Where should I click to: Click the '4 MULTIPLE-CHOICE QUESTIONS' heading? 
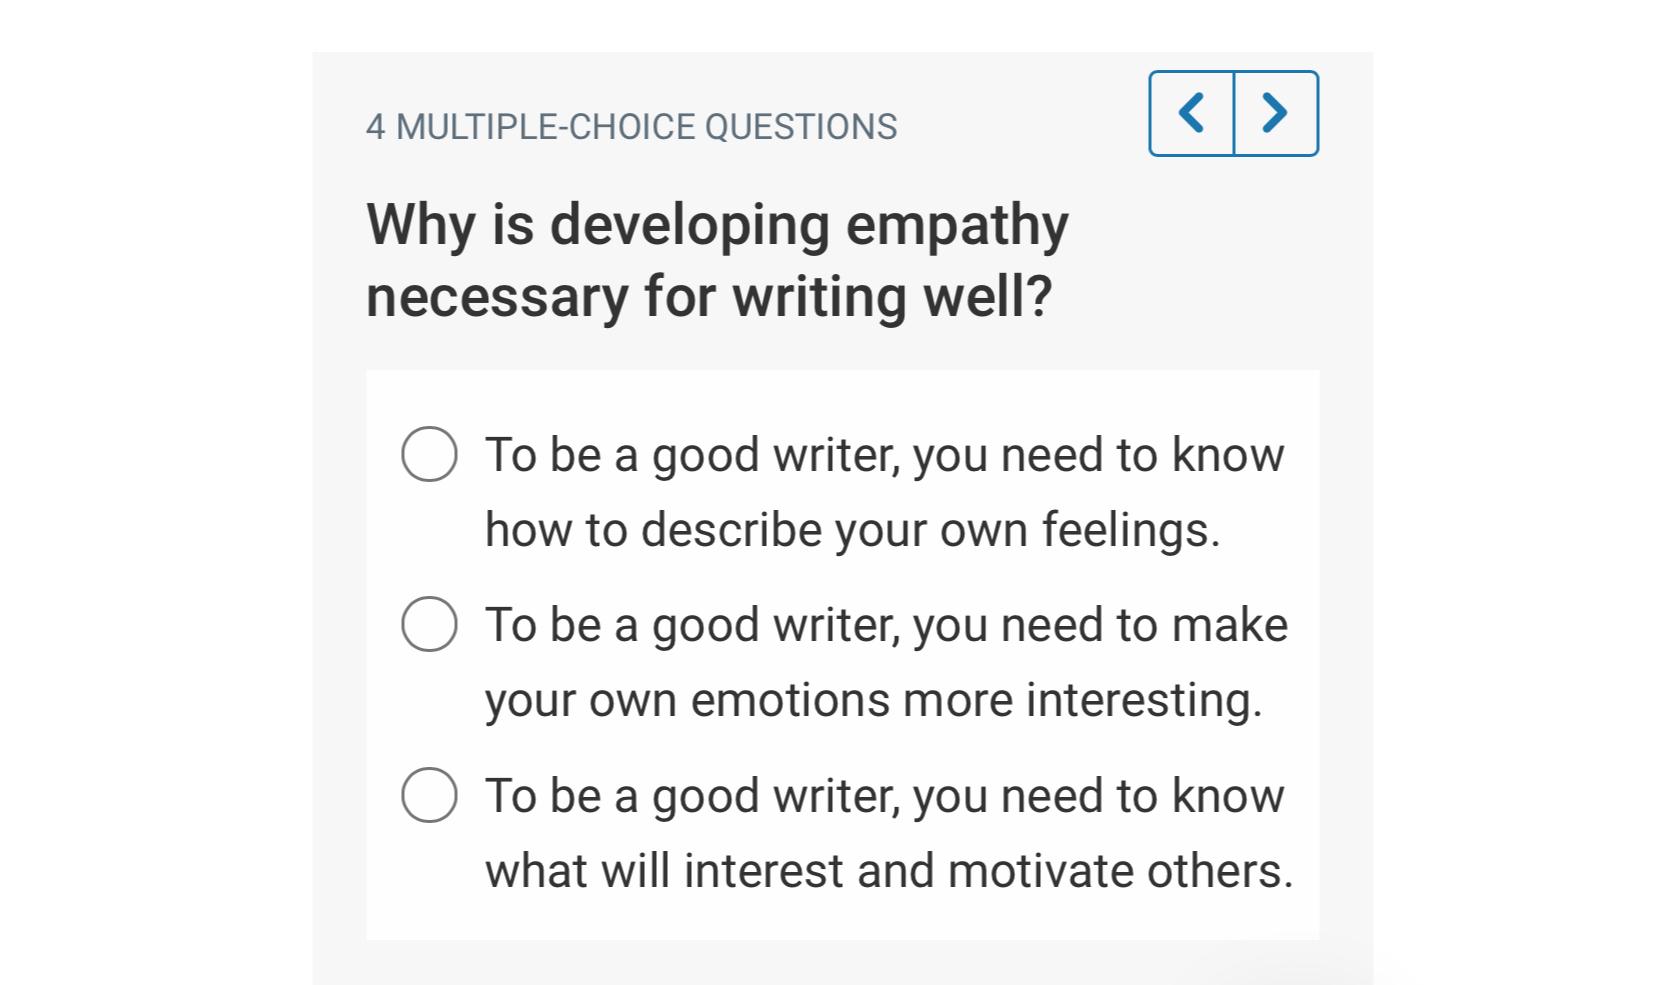tap(632, 126)
